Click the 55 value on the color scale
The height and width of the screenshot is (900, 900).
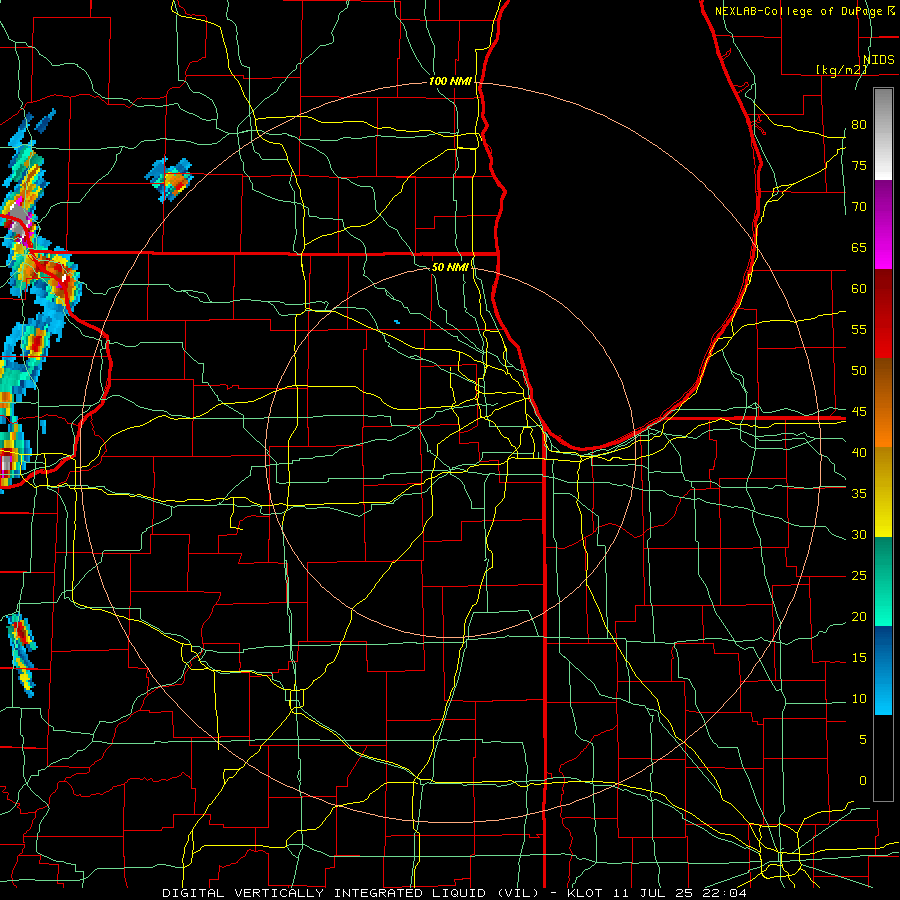point(859,329)
